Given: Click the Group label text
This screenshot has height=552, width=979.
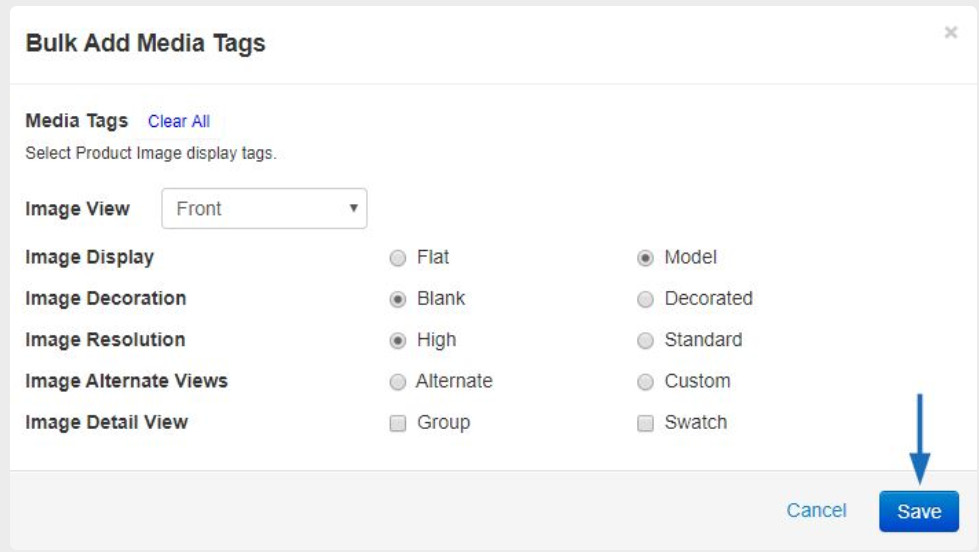Looking at the screenshot, I should [x=443, y=423].
